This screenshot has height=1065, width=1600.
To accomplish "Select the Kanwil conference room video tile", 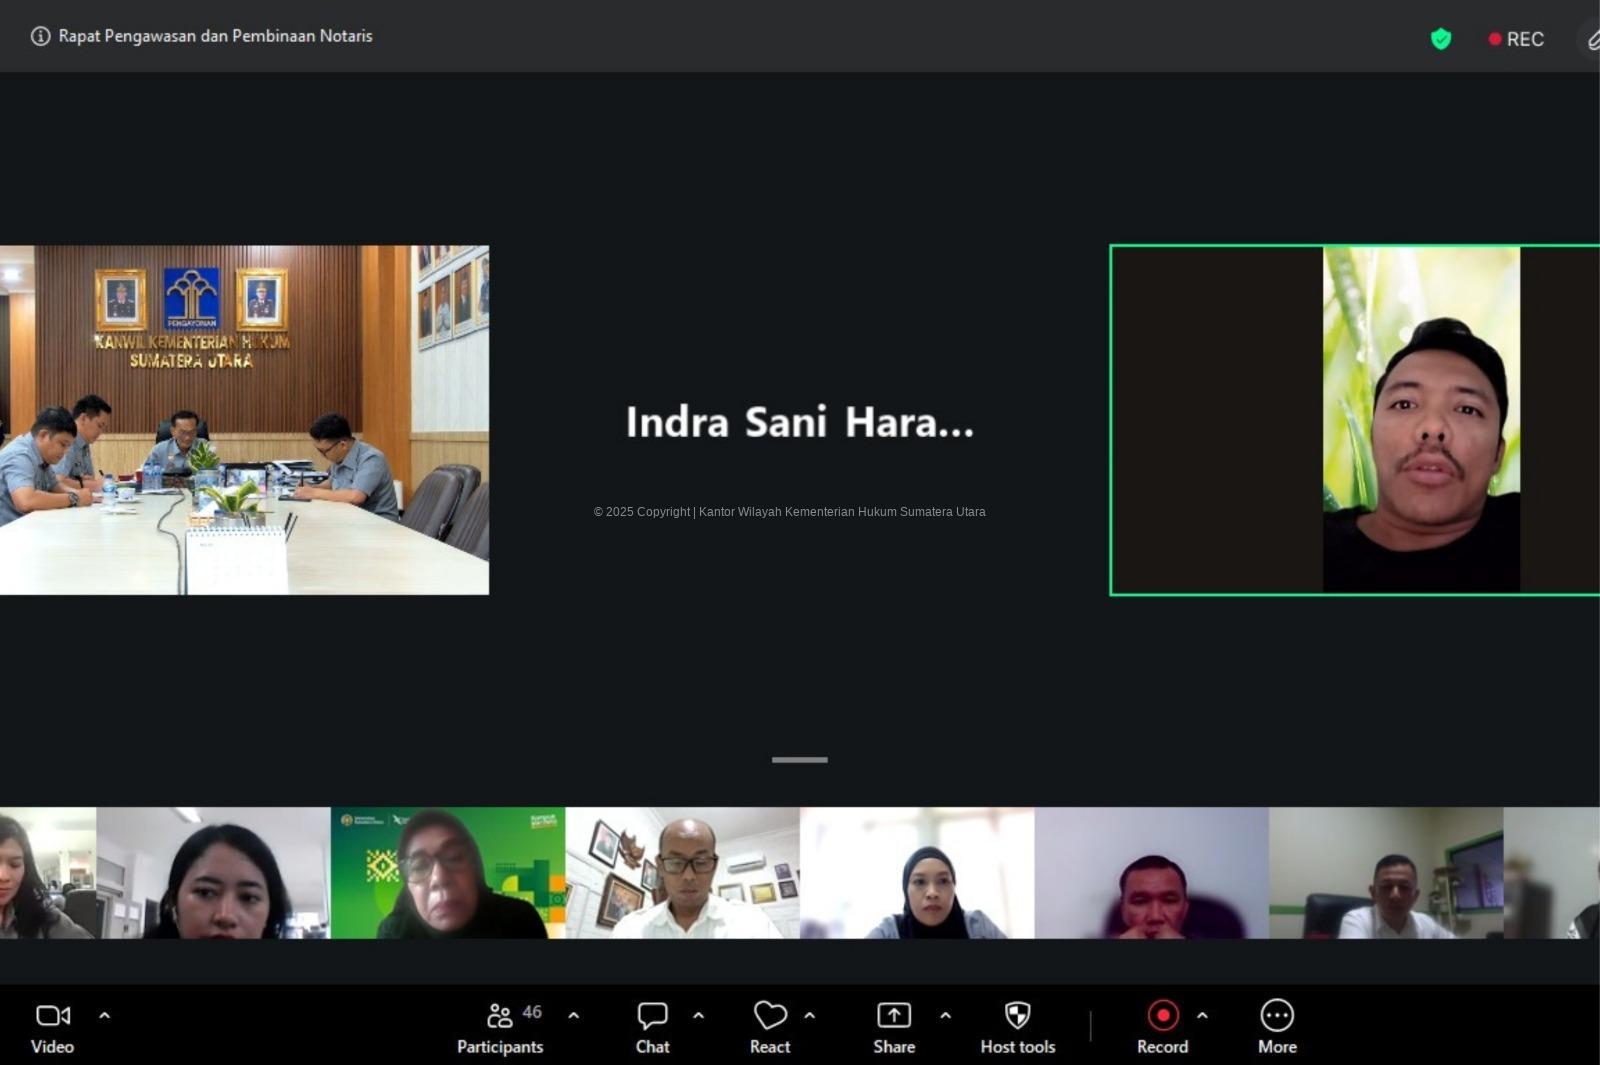I will click(244, 420).
